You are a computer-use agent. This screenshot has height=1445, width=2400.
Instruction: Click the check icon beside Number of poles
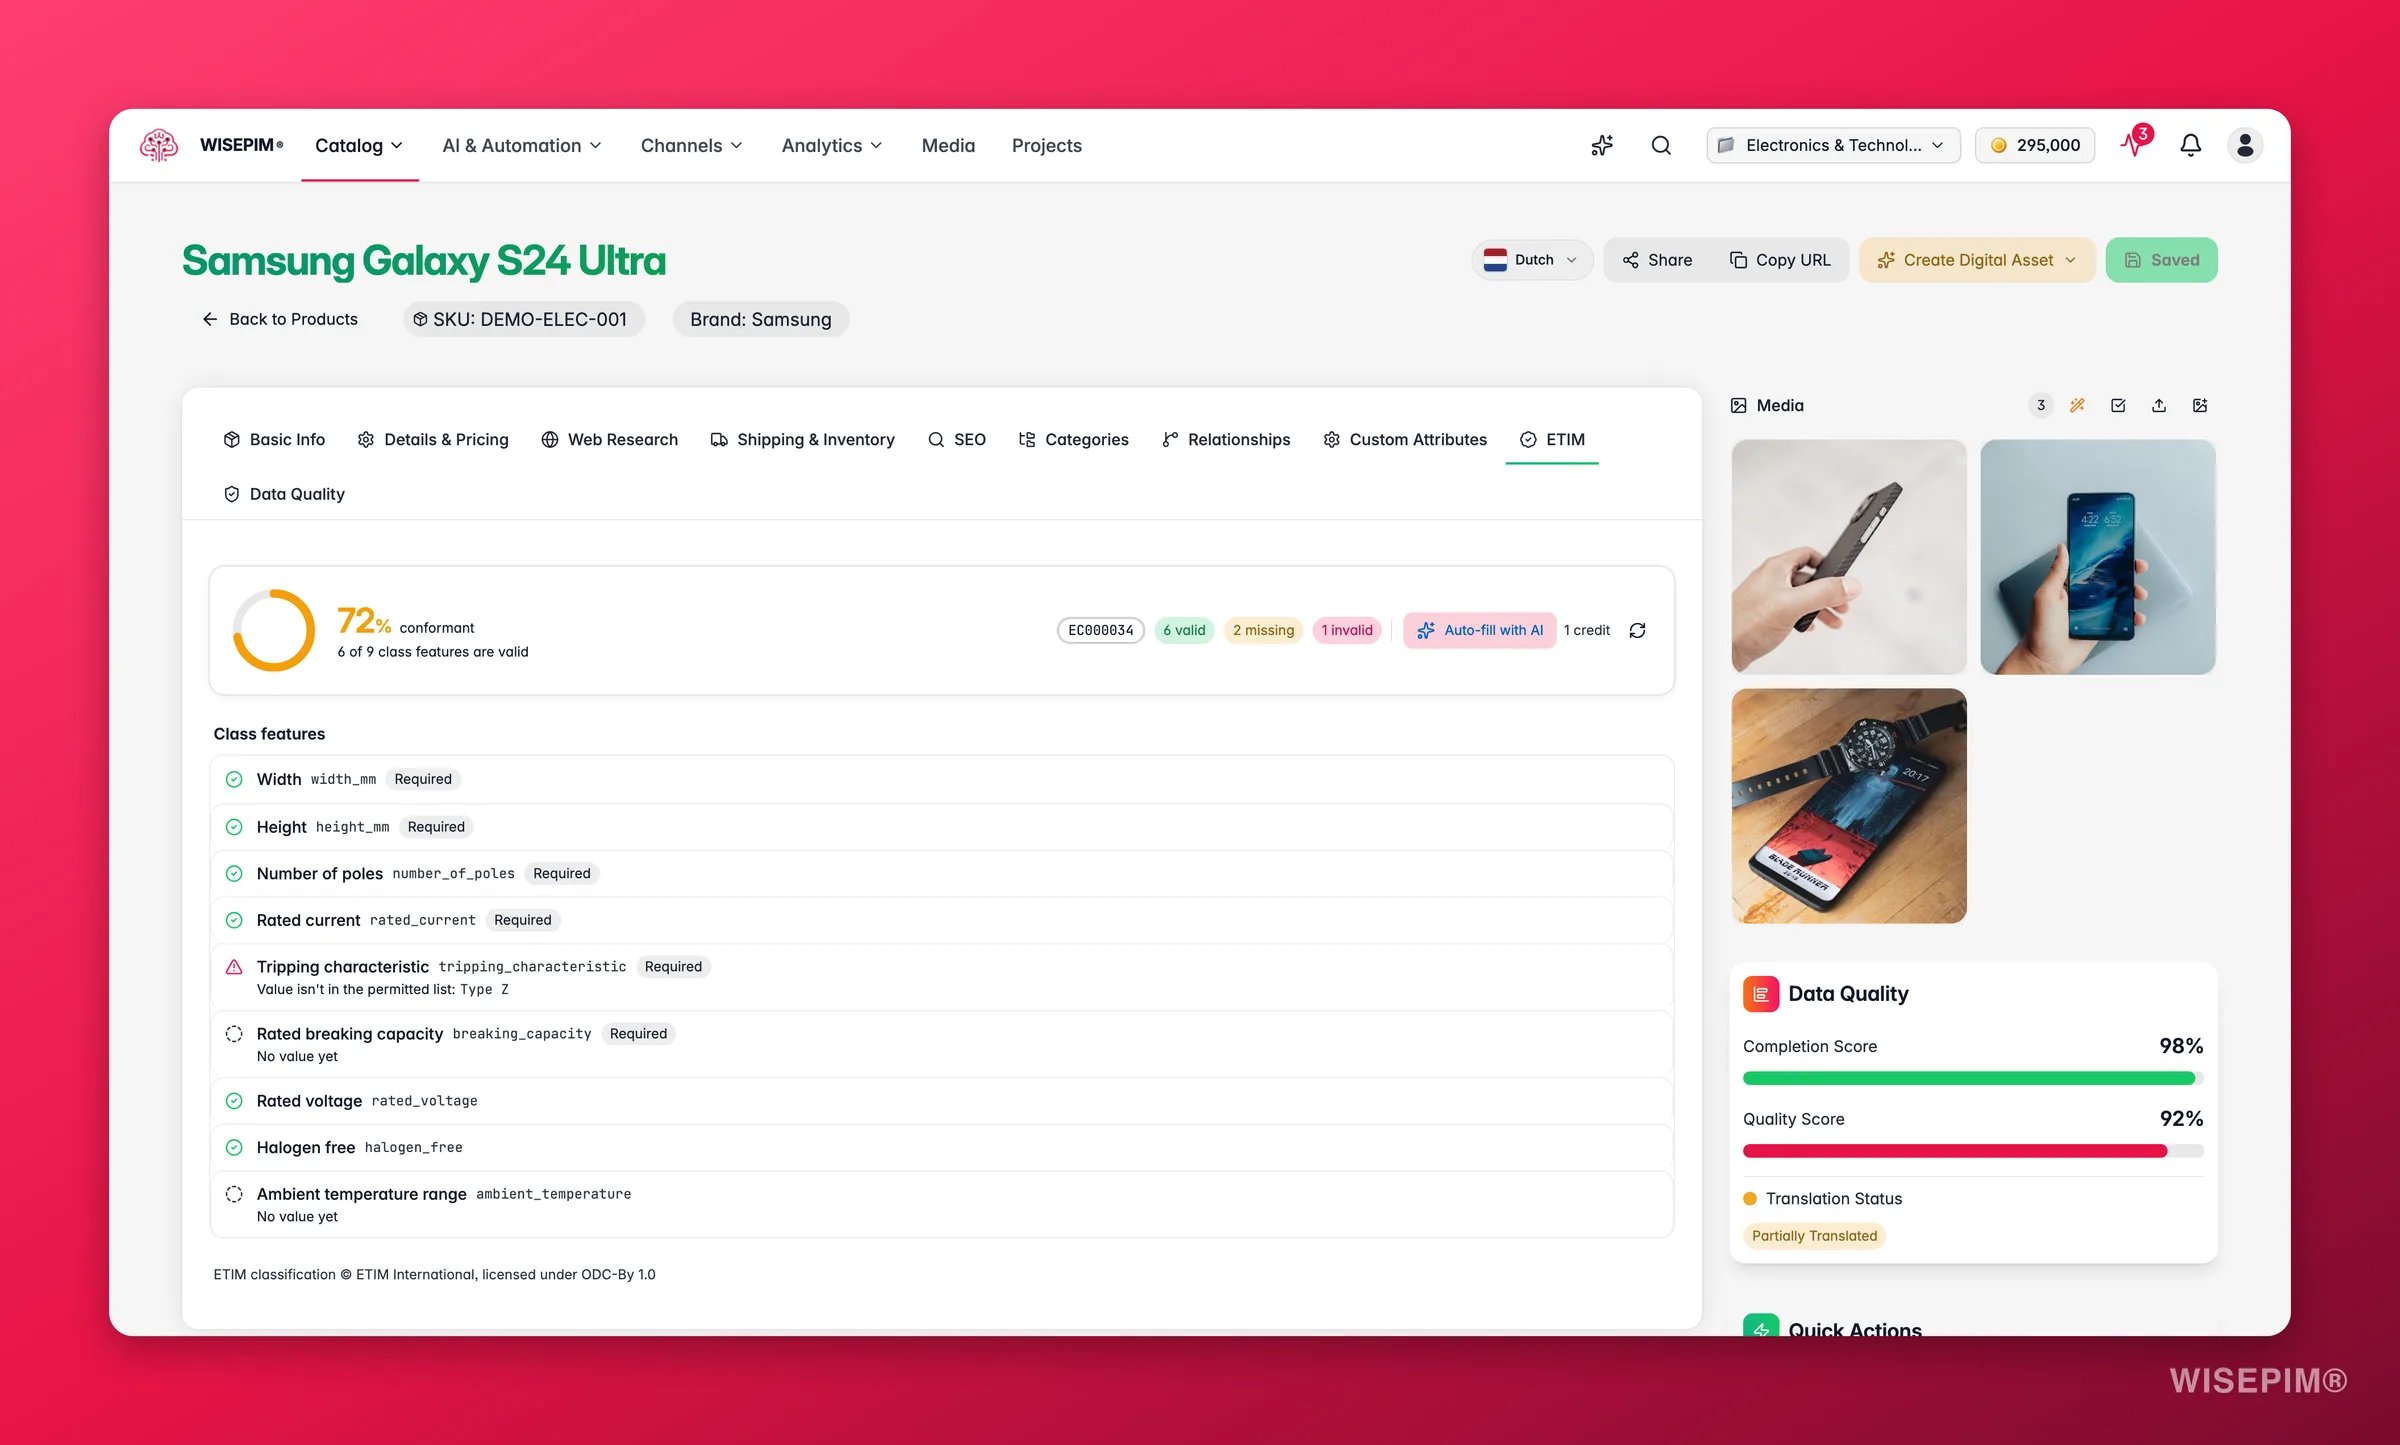(234, 873)
